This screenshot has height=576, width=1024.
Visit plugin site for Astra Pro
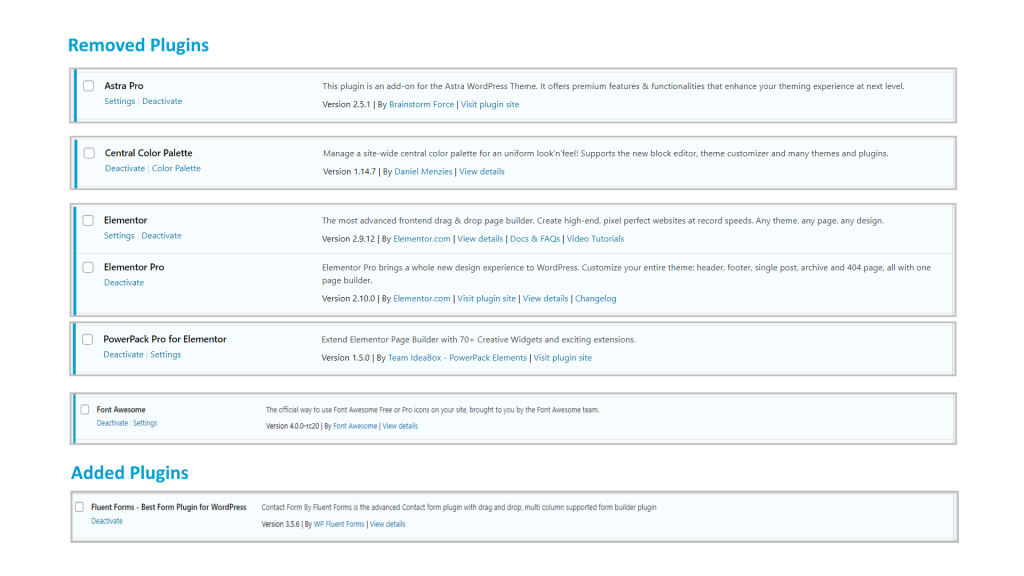(490, 104)
